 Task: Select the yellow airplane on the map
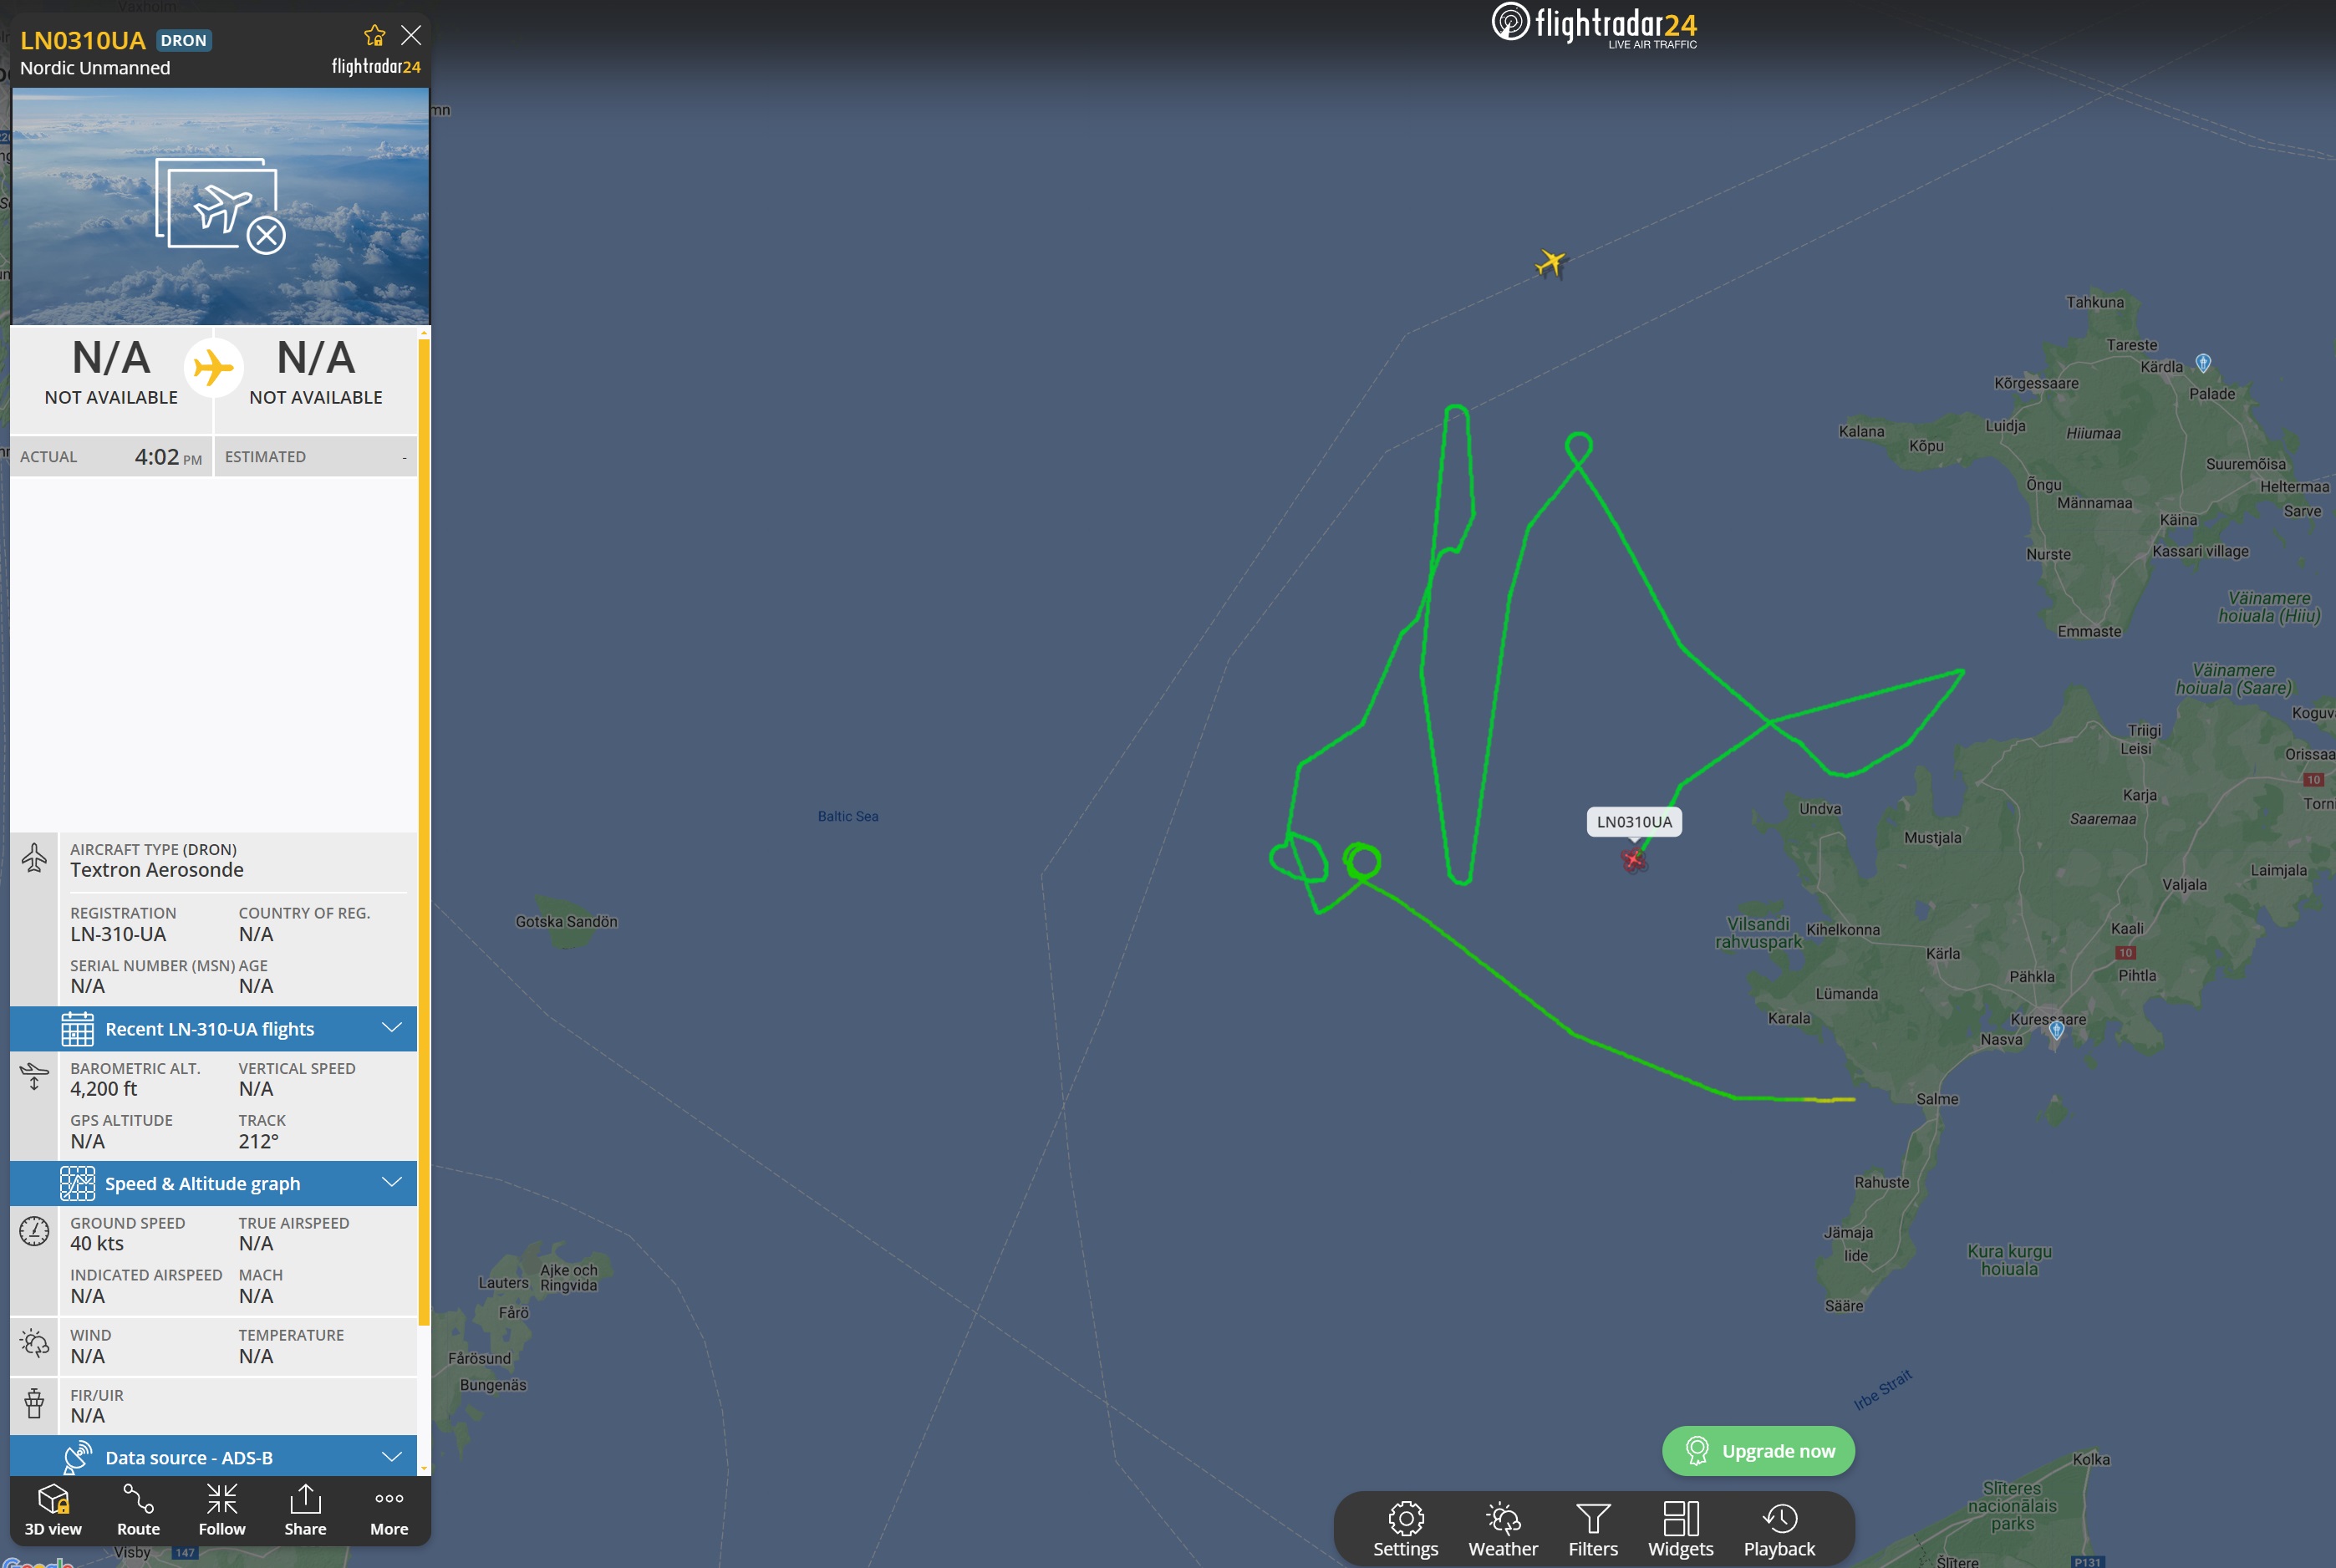click(1550, 263)
